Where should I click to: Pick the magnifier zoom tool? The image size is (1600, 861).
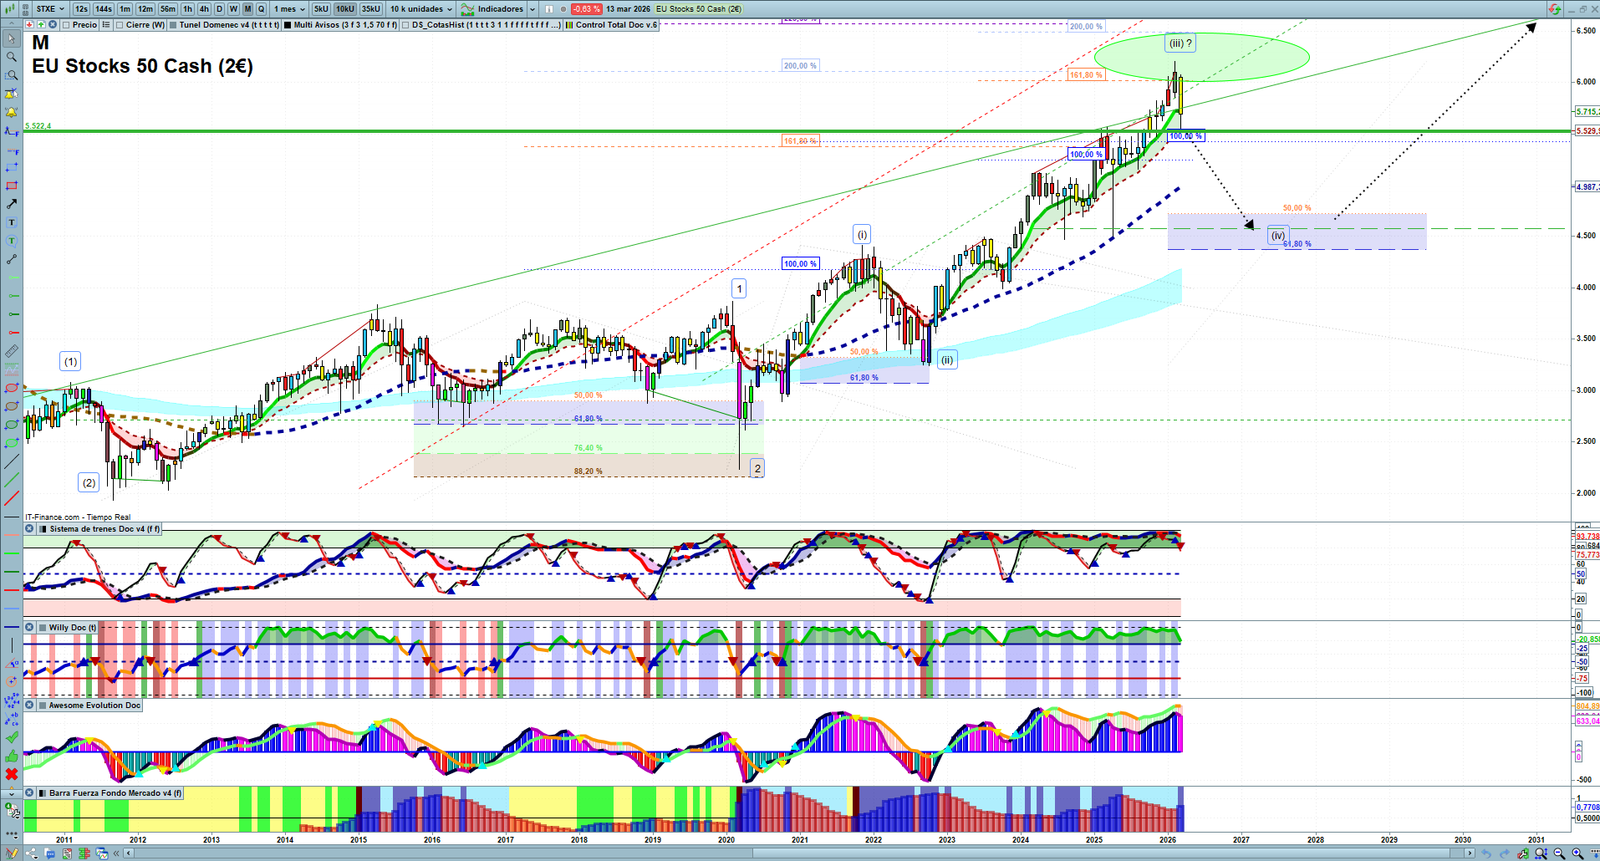click(12, 57)
